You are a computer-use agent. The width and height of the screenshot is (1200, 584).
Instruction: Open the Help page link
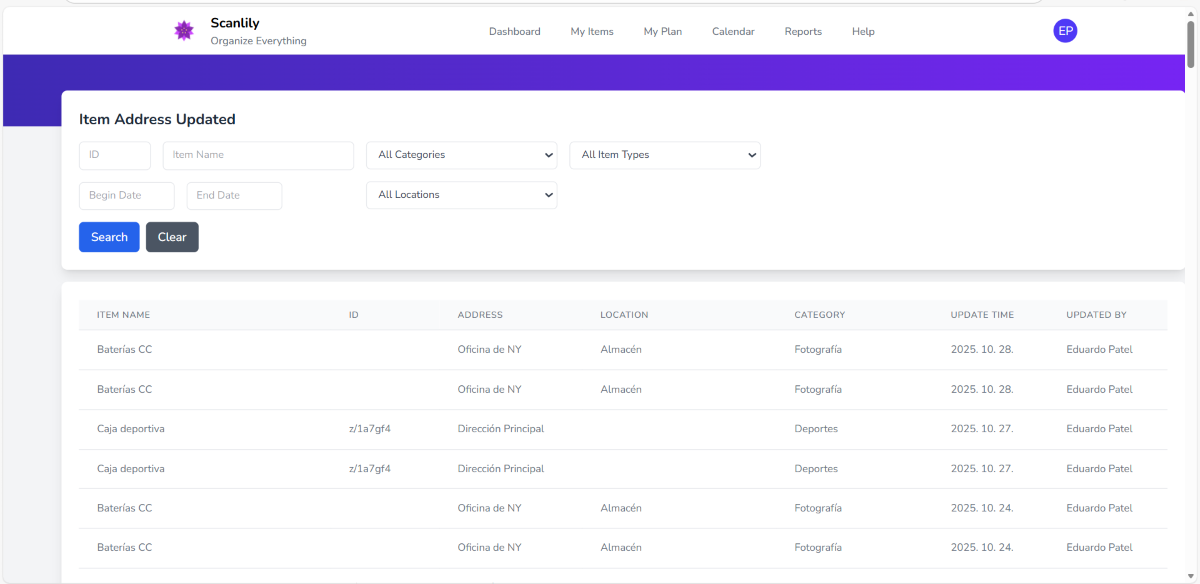point(863,32)
